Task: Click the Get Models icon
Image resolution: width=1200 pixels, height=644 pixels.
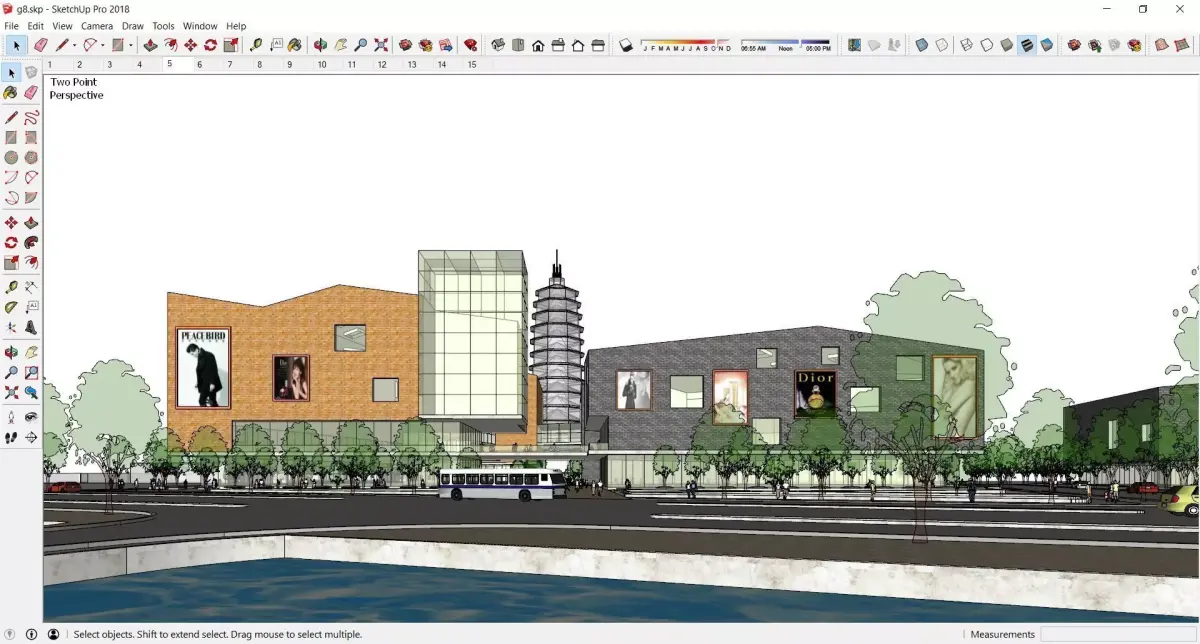Action: [1074, 45]
